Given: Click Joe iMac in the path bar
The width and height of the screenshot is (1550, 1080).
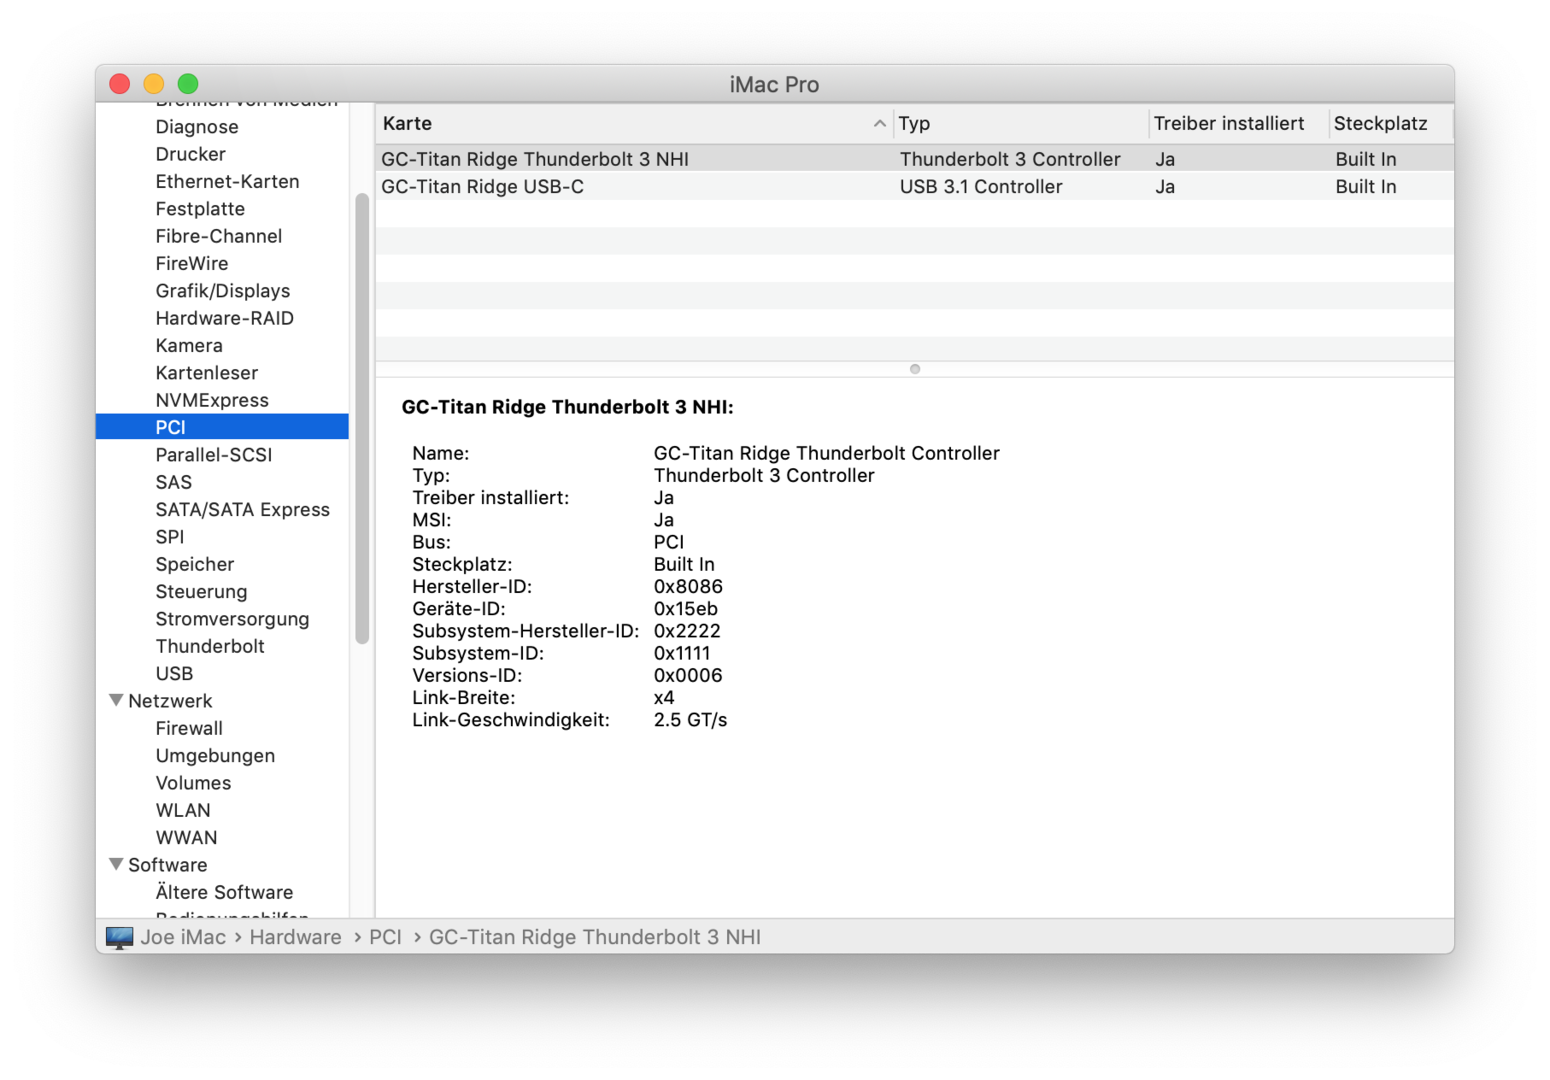Looking at the screenshot, I should click(x=183, y=937).
